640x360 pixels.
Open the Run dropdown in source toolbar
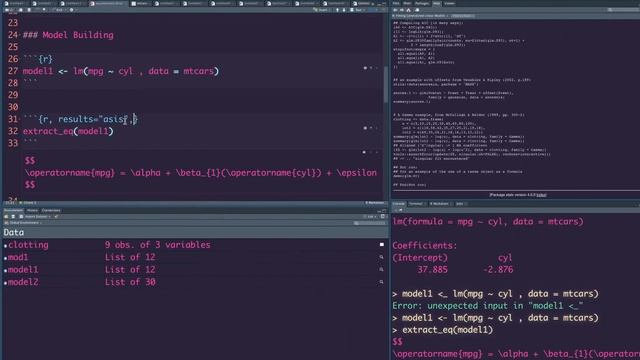coord(358,10)
